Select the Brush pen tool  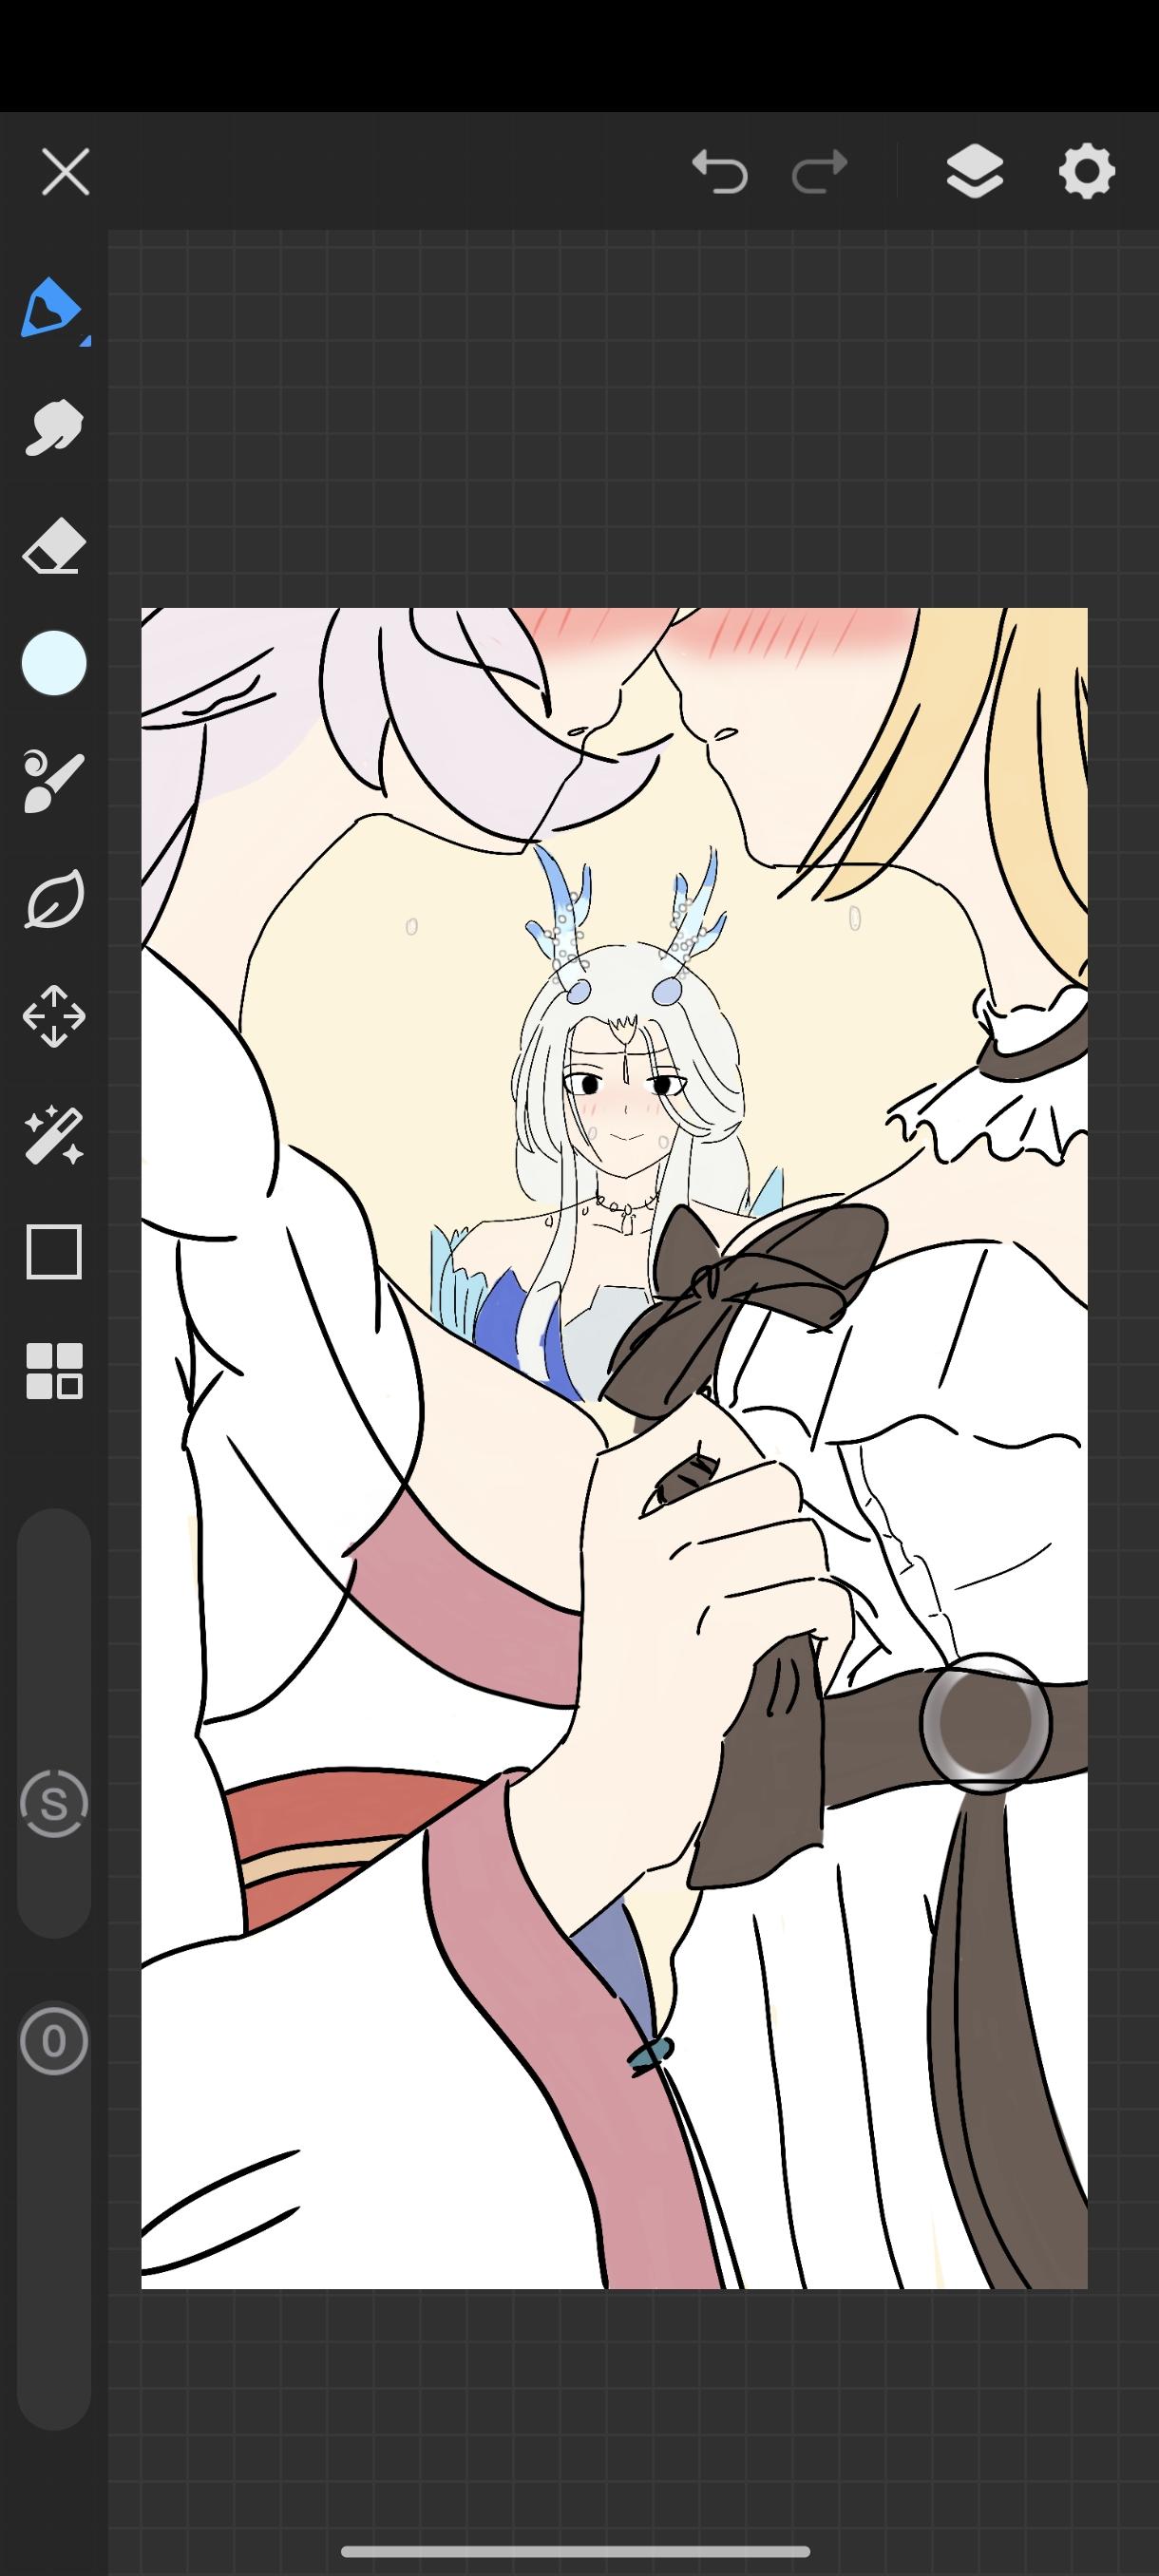coord(52,309)
